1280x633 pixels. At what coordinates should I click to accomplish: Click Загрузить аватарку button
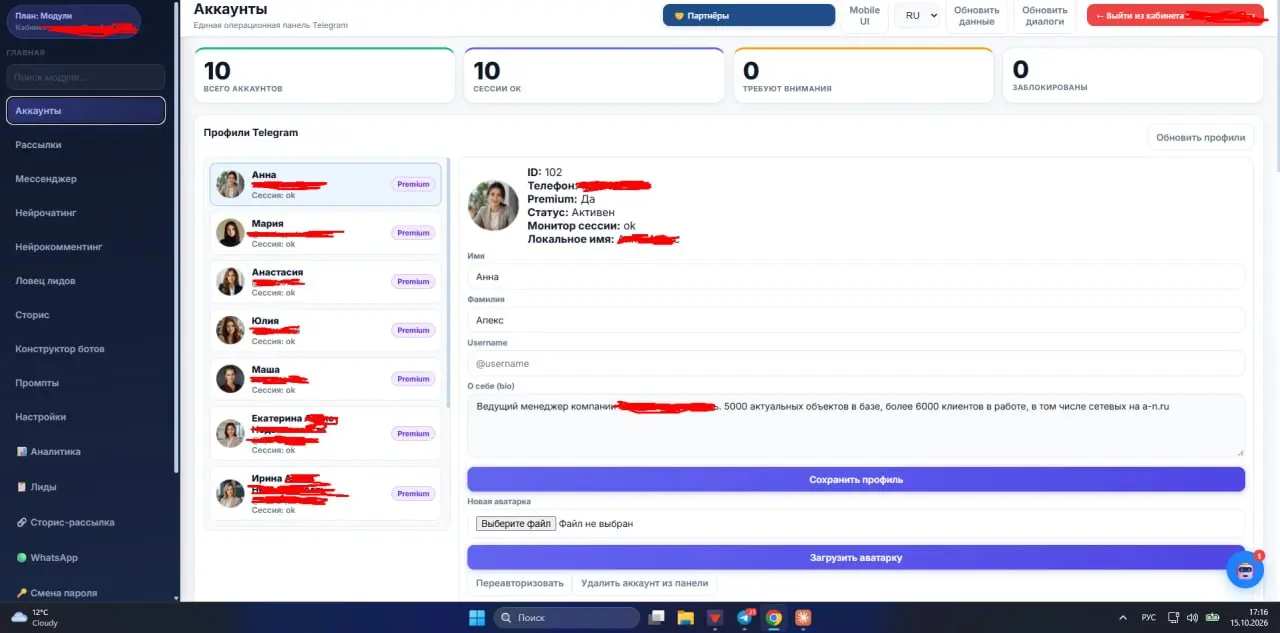(x=856, y=557)
